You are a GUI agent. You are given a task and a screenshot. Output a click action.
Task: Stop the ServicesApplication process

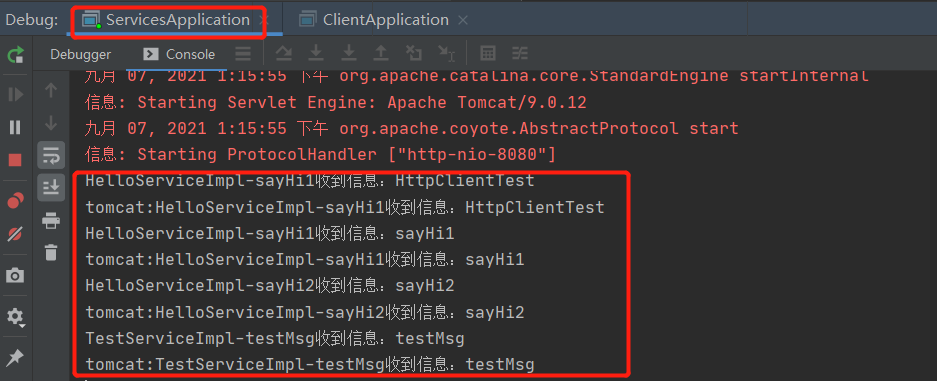pyautogui.click(x=16, y=159)
